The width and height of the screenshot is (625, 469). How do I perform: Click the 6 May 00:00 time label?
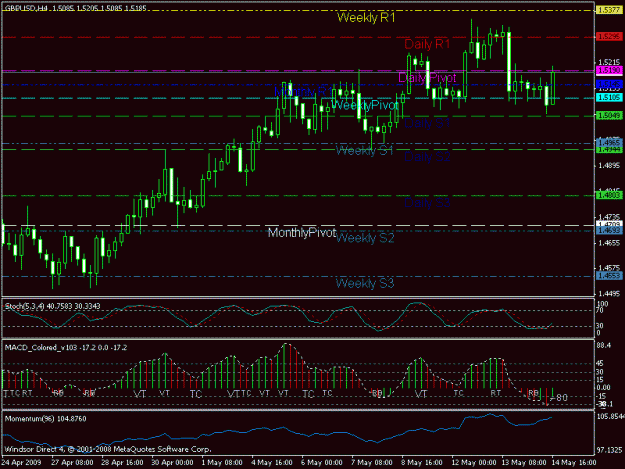322,463
